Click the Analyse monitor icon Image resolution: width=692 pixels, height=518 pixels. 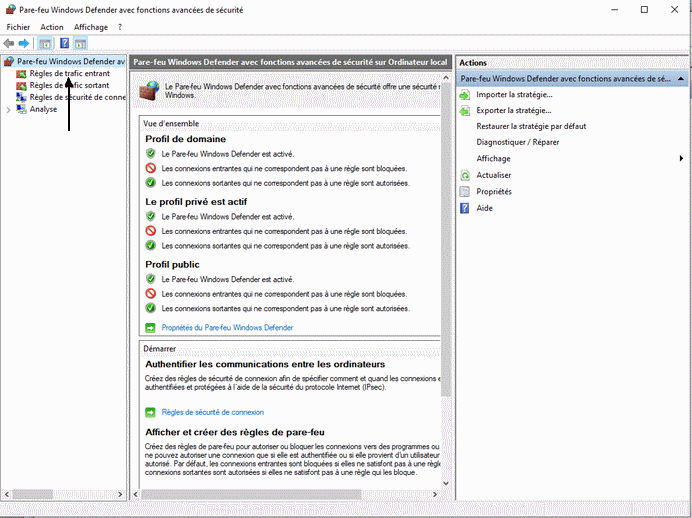[21, 109]
